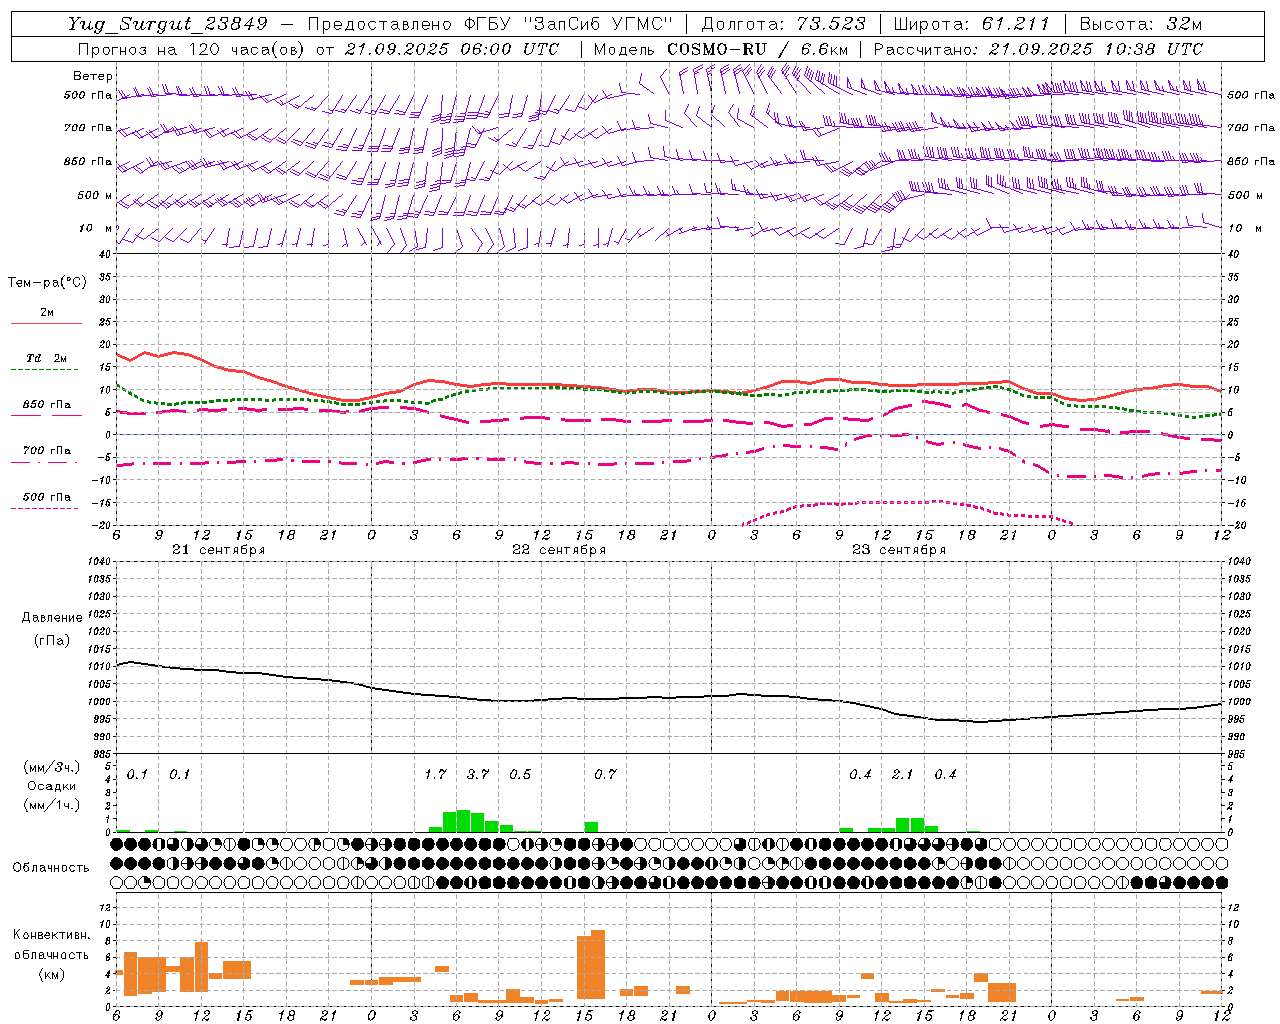Click the 2.1 precipitation amount
1280x1024 pixels.
[x=902, y=775]
